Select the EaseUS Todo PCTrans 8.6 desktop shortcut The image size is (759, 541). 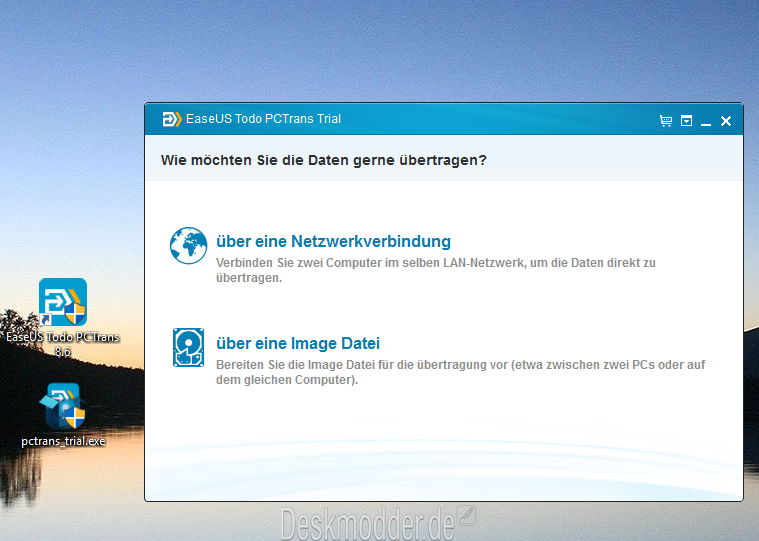(x=63, y=318)
